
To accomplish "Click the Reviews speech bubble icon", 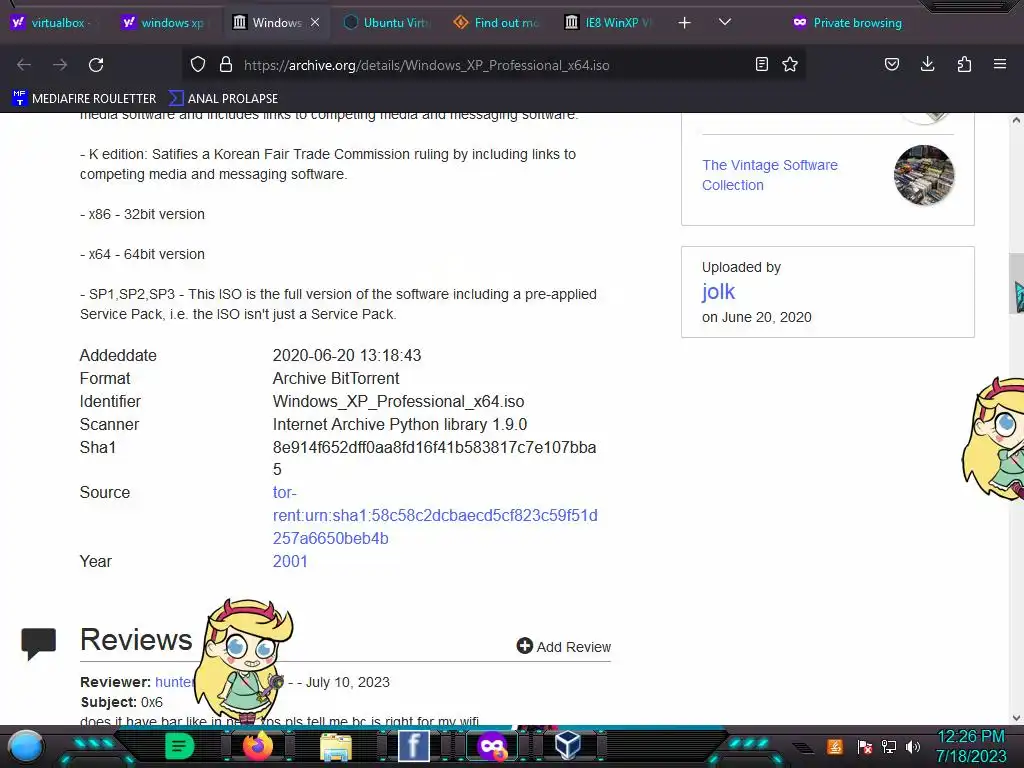I will tap(39, 643).
